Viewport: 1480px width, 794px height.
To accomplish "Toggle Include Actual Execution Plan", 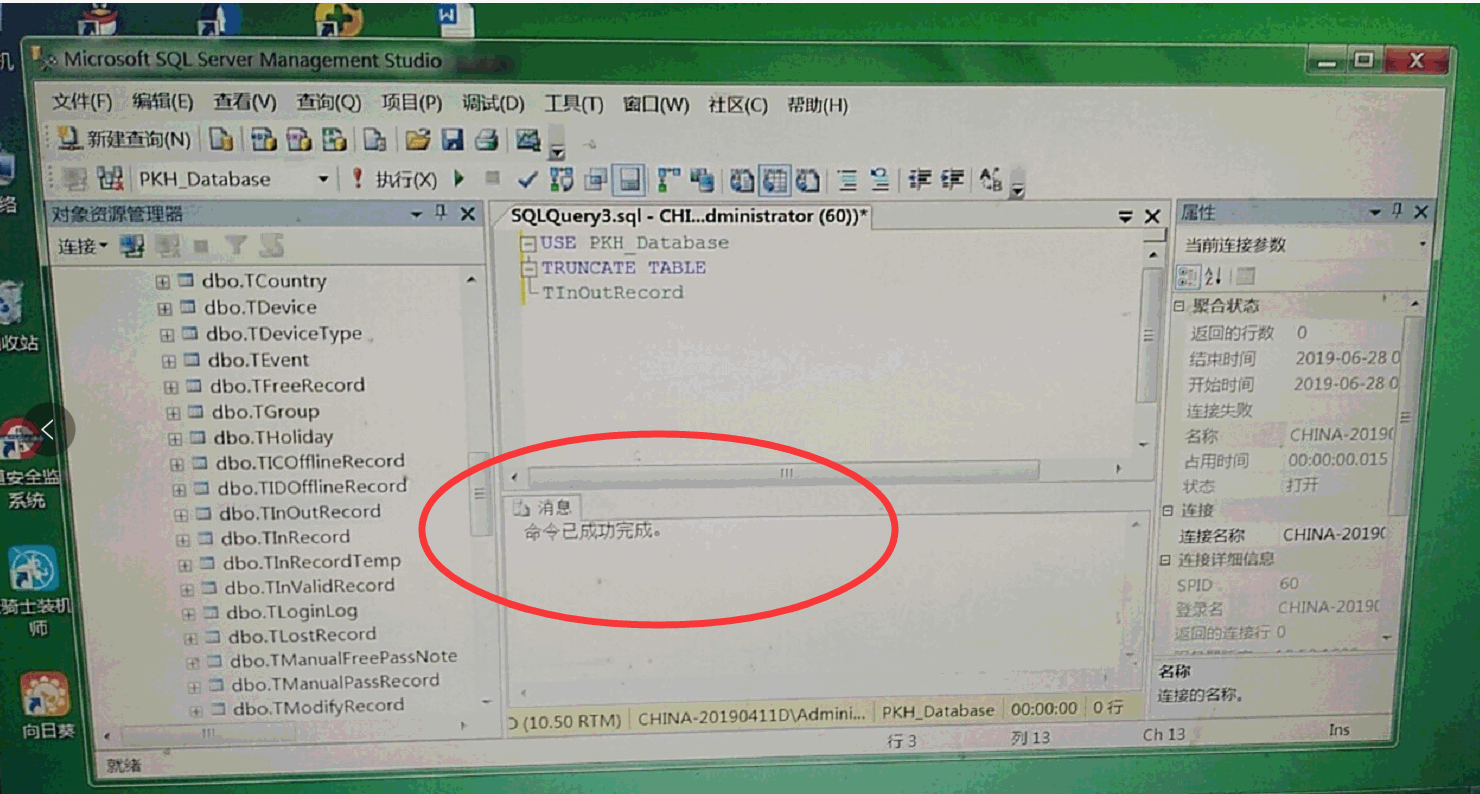I will tap(667, 180).
